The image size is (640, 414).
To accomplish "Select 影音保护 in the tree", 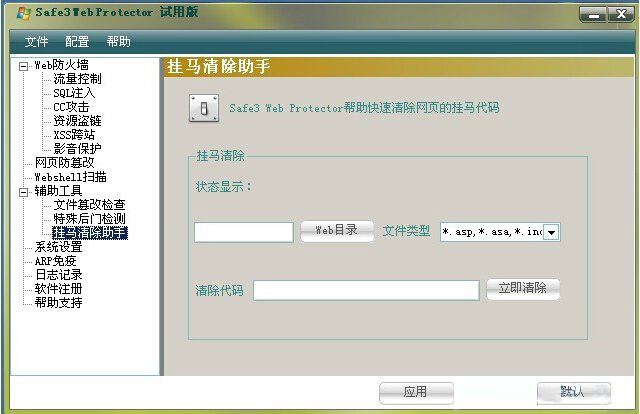I will pos(77,148).
